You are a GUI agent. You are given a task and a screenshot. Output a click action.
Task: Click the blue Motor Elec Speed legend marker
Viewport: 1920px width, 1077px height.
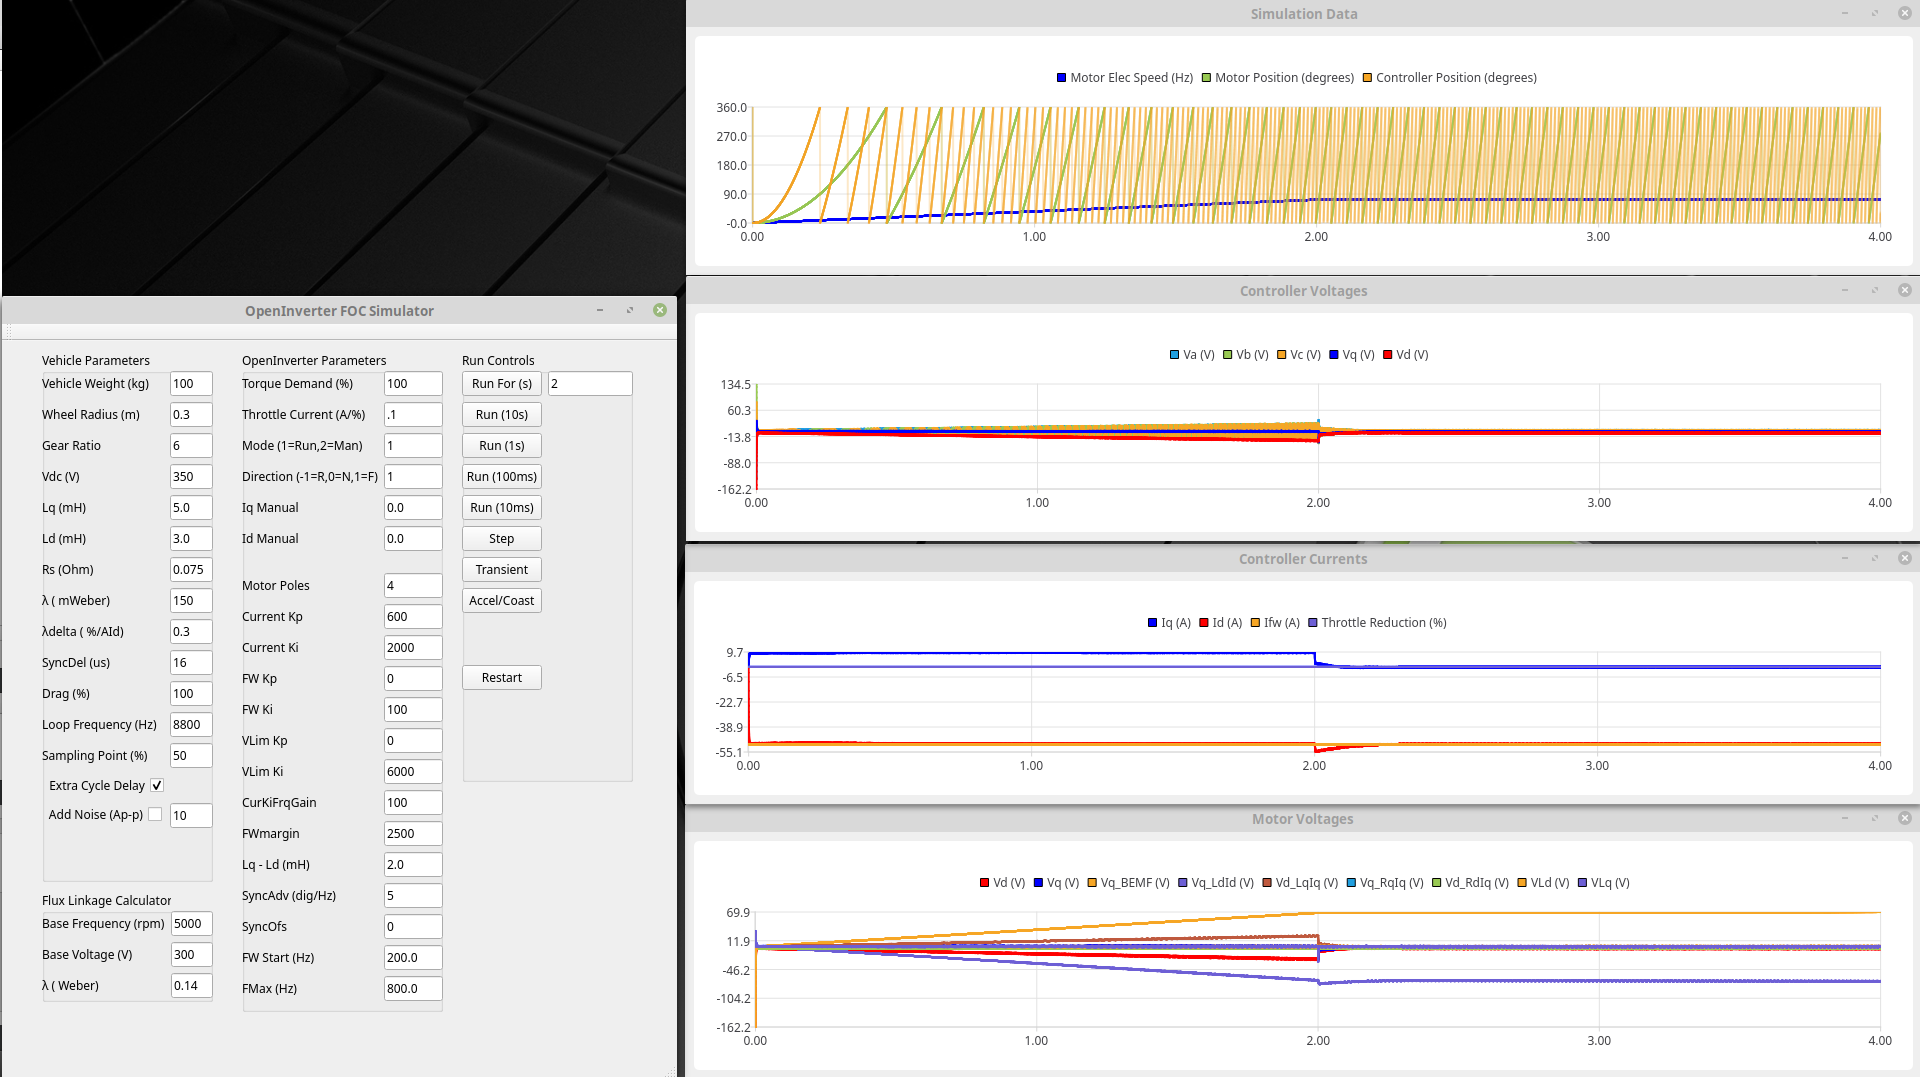coord(1061,78)
